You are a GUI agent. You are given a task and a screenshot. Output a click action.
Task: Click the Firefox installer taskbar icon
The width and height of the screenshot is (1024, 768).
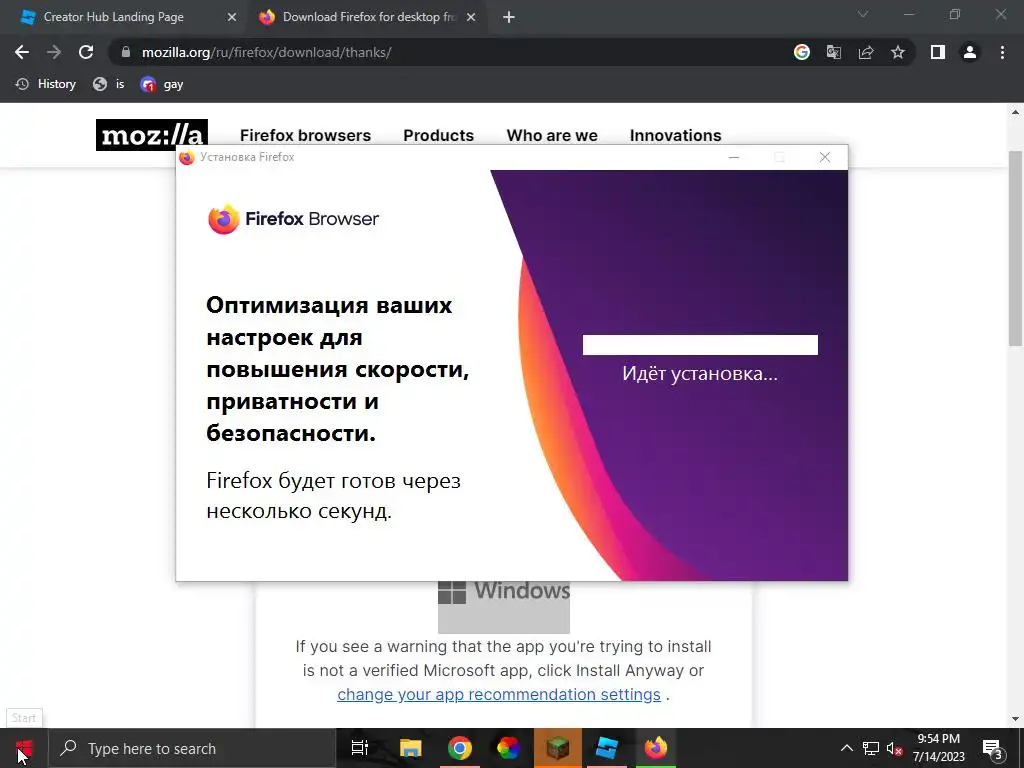click(x=656, y=748)
